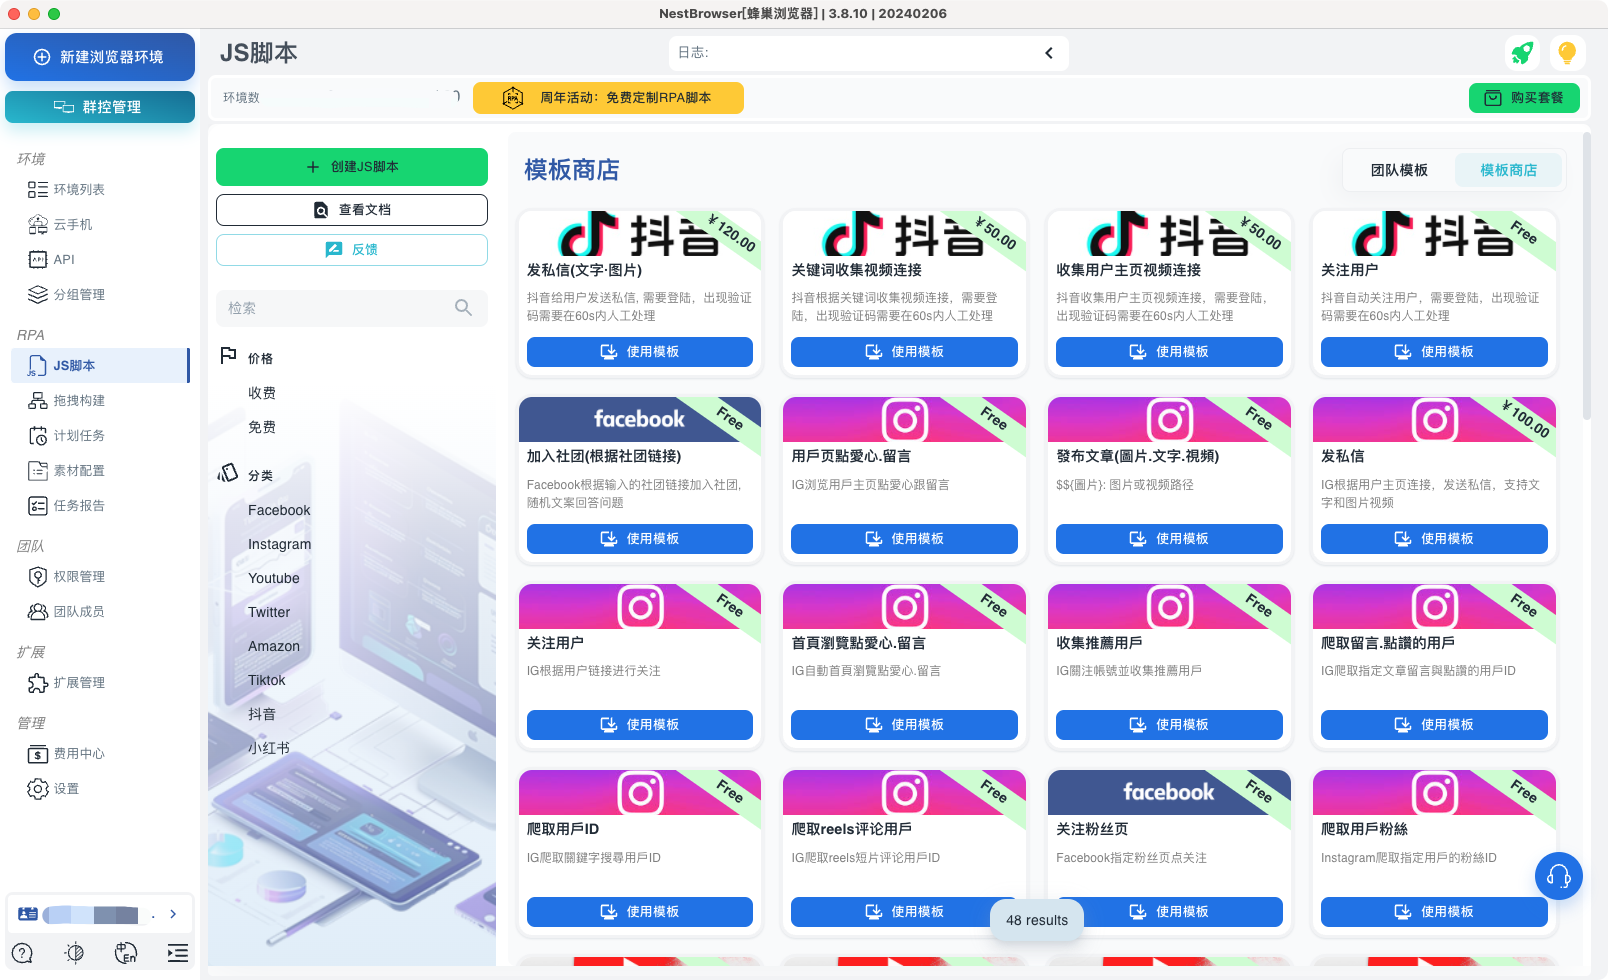
Task: Click the 购买套餐 button
Action: (x=1524, y=98)
